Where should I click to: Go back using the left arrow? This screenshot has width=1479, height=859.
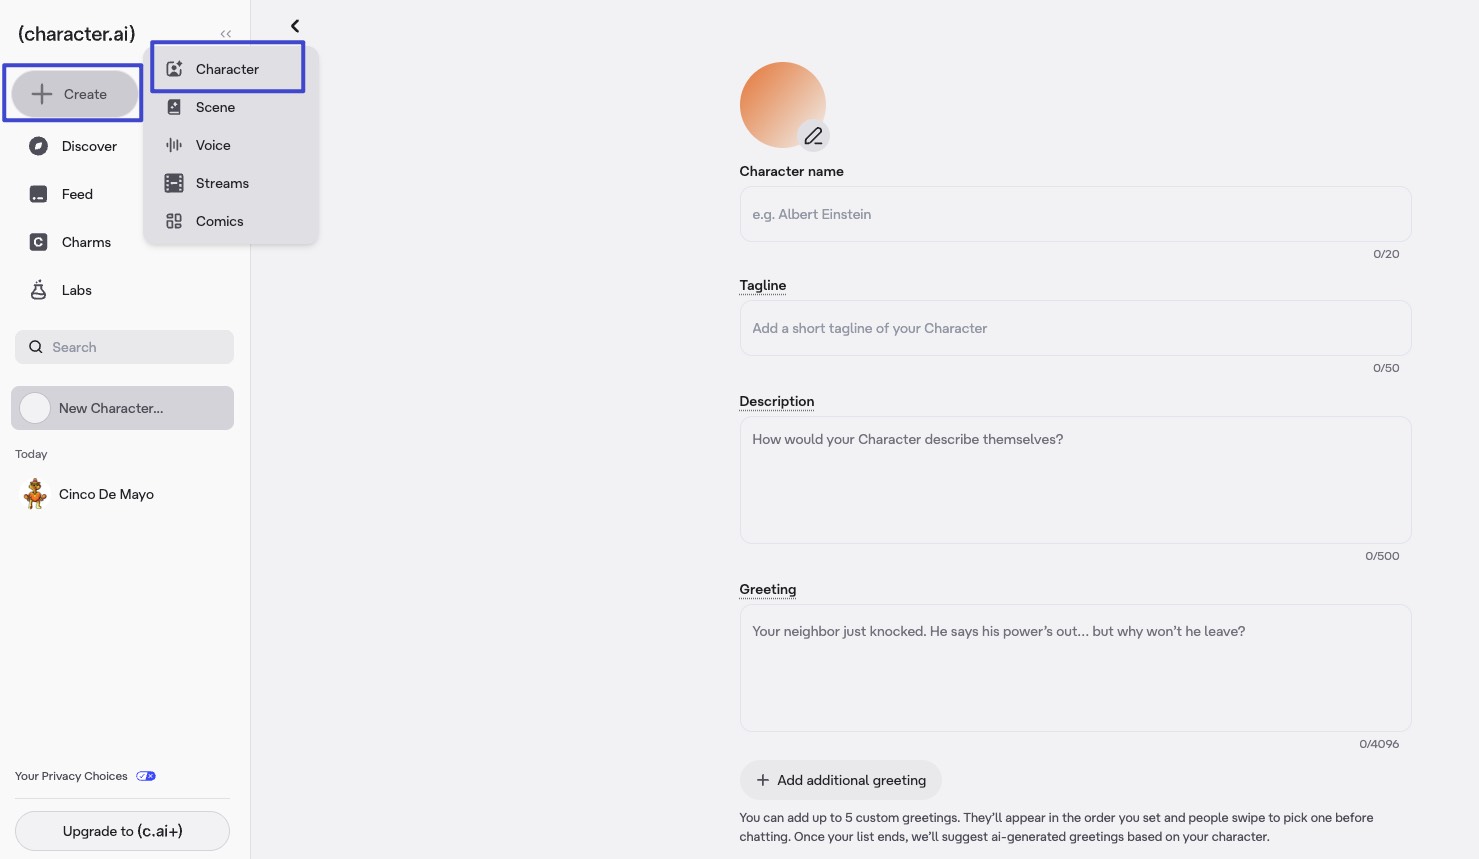click(x=295, y=26)
